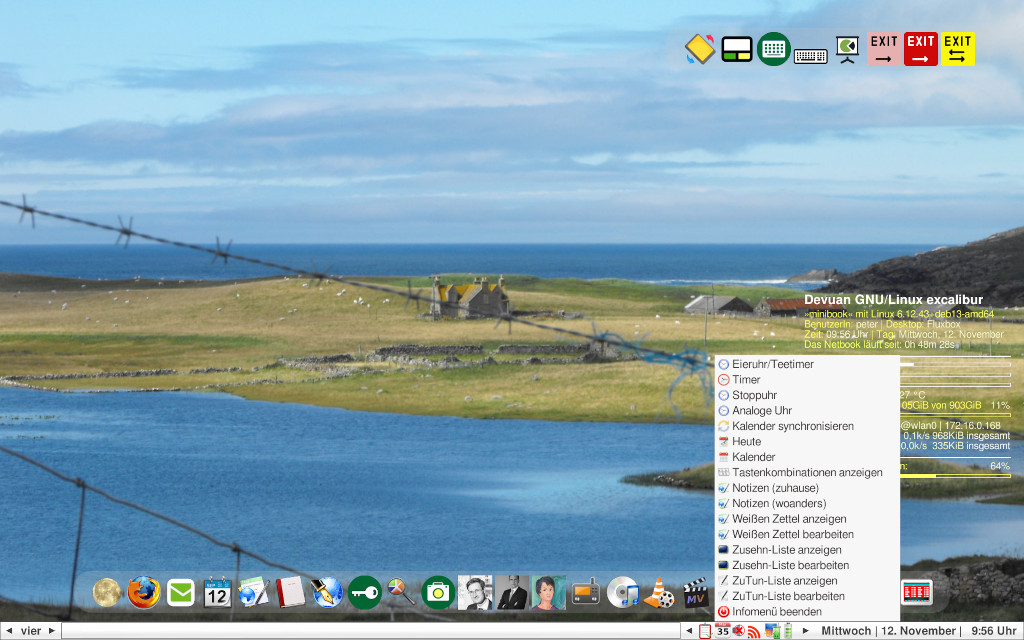
Task: Select 'Eieruhr/Teetimer' from the menu
Action: click(x=772, y=364)
